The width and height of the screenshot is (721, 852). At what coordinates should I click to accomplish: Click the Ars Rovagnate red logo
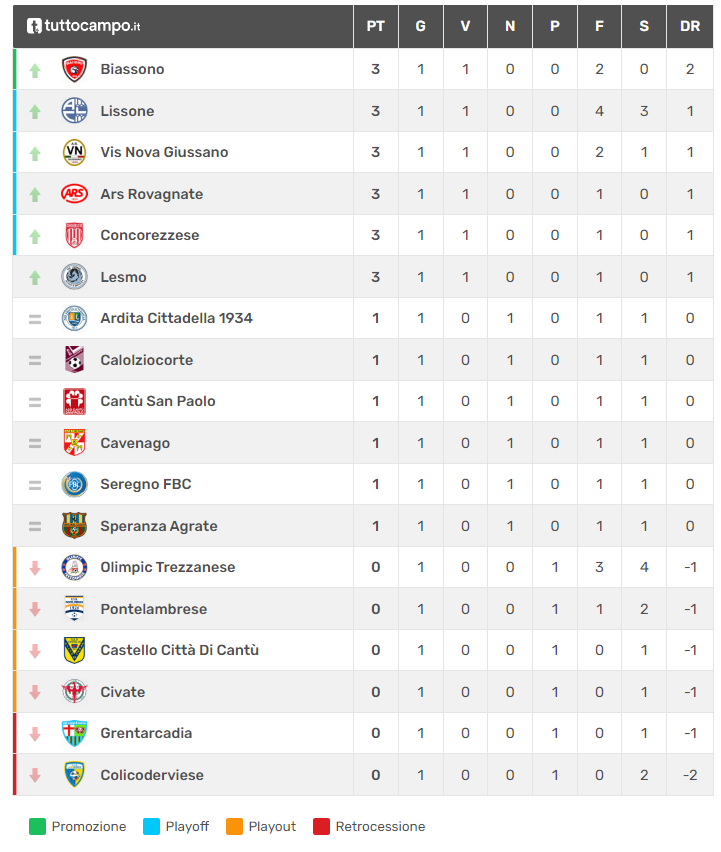pyautogui.click(x=75, y=194)
